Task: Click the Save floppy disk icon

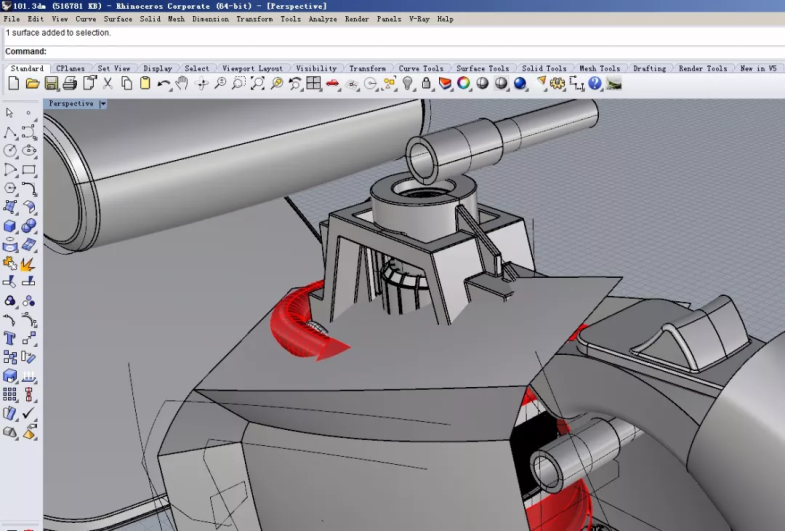Action: click(52, 83)
